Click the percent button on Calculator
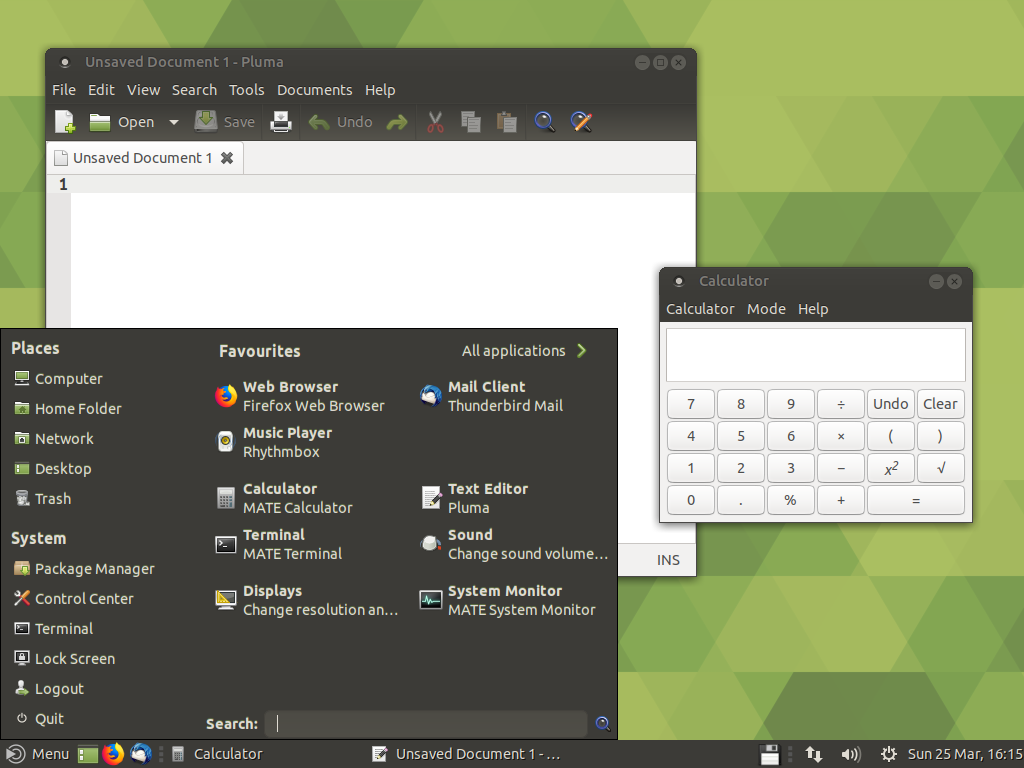 pyautogui.click(x=790, y=500)
